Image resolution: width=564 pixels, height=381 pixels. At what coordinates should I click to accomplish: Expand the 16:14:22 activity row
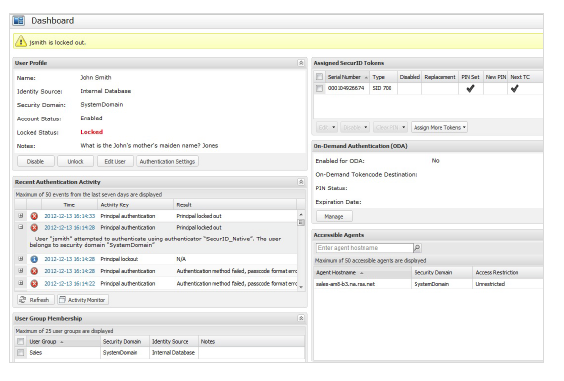point(21,283)
